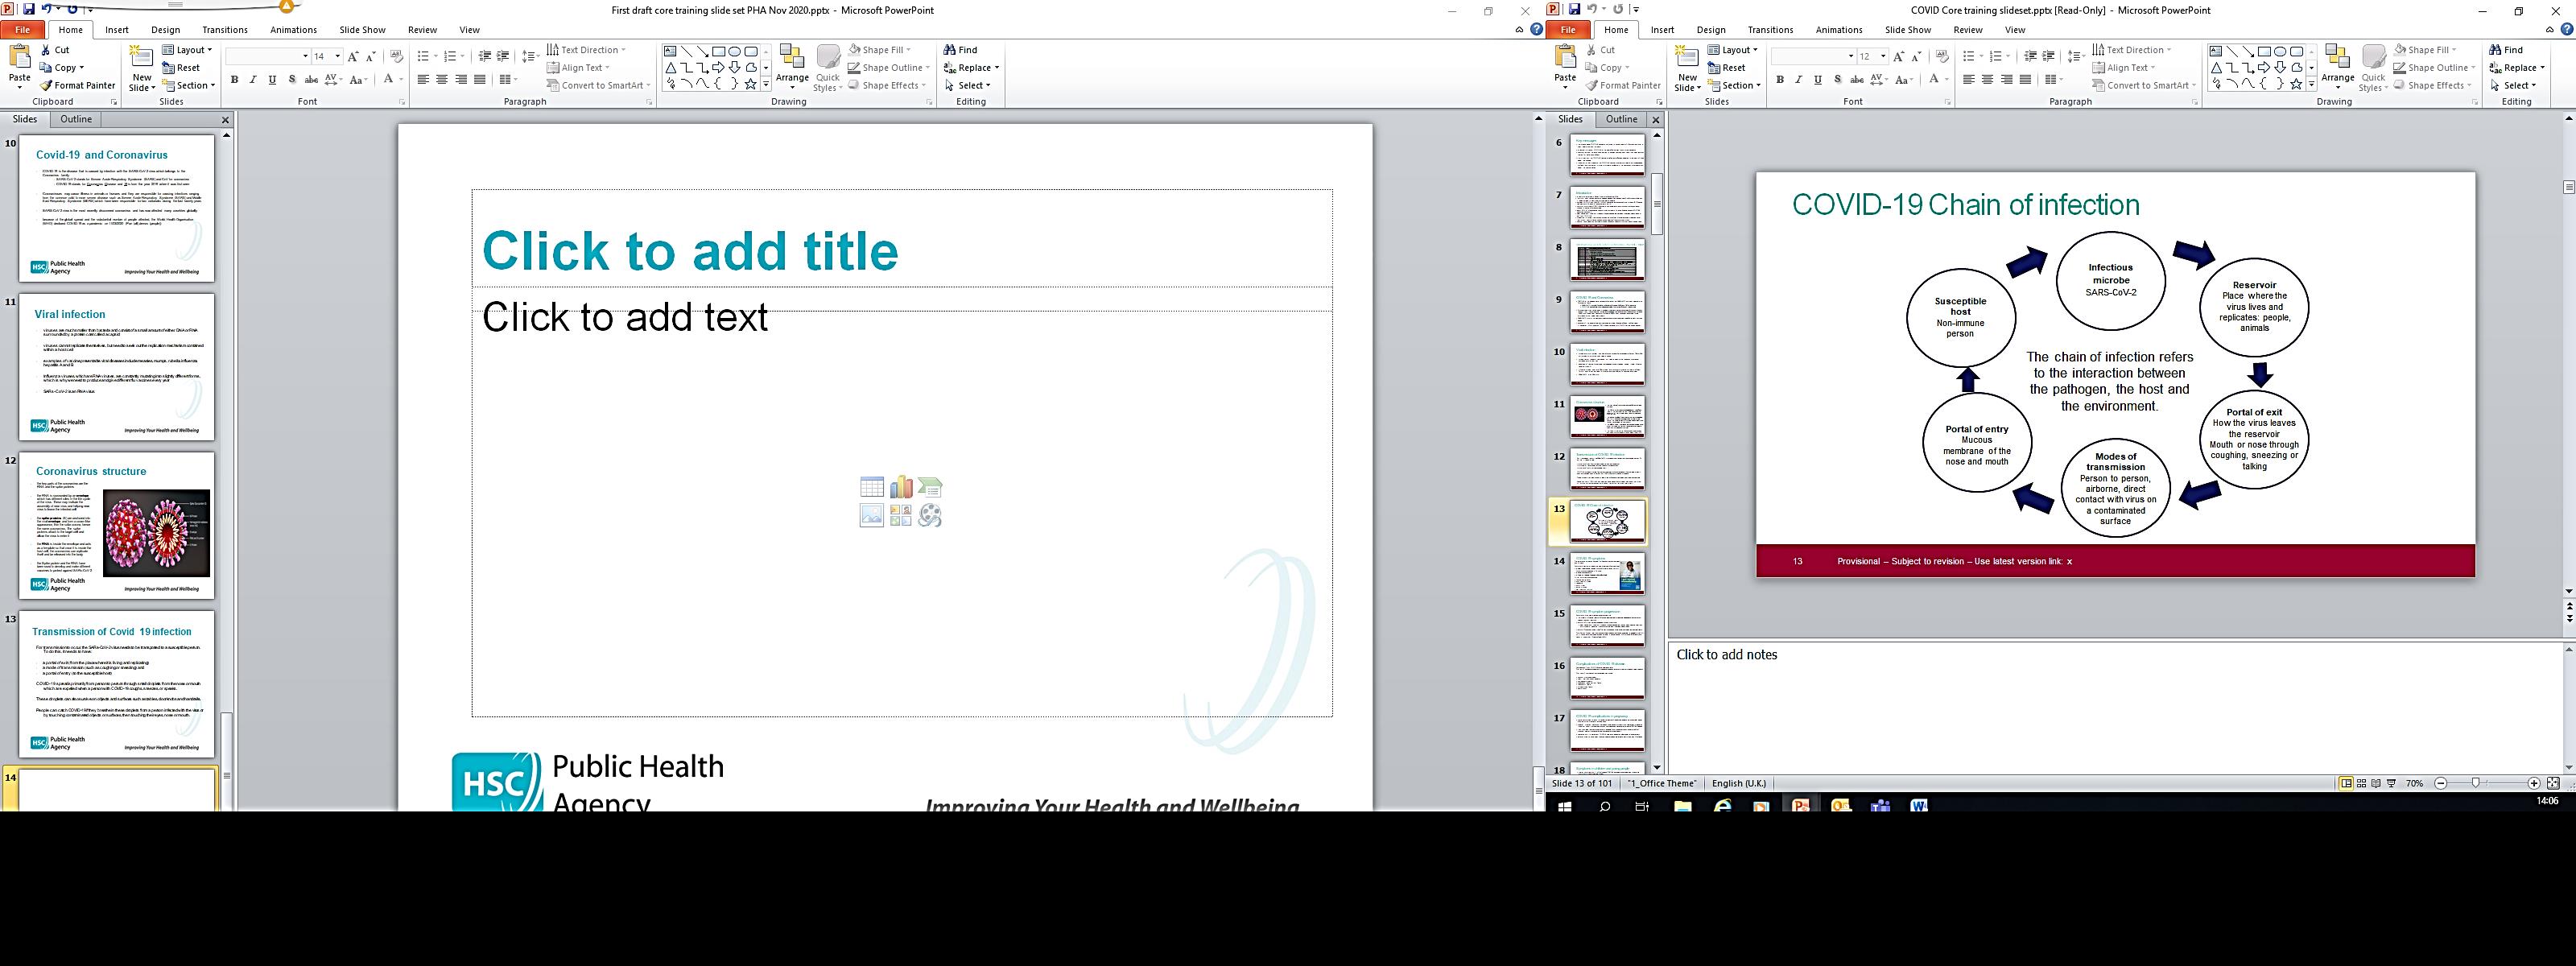Open font size dropdown showing 14
The image size is (2576, 966).
(x=338, y=57)
